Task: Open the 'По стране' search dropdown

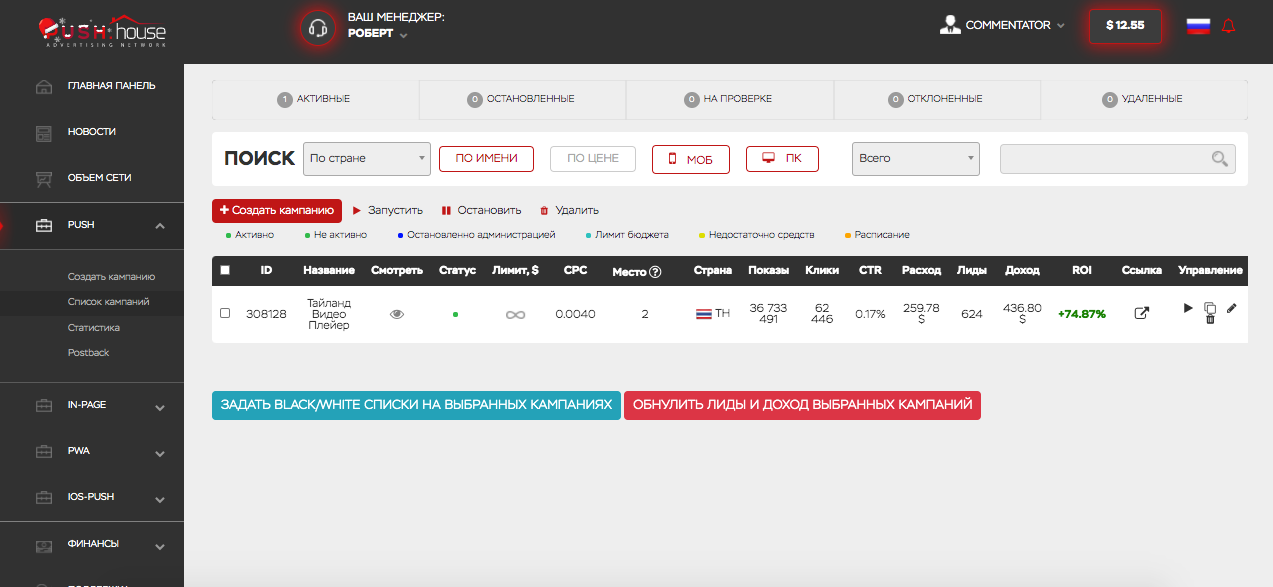Action: point(366,158)
